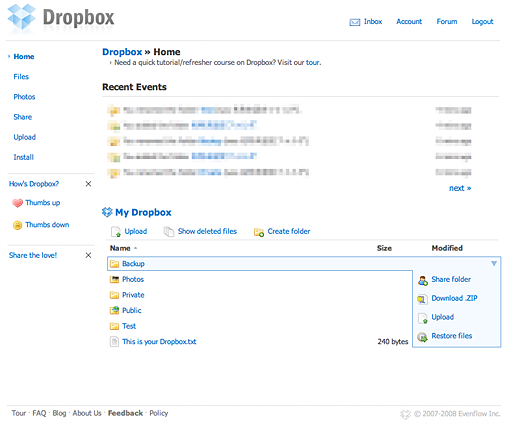The height and width of the screenshot is (426, 511).
Task: Click the Dropbox breadcrumb link
Action: tap(122, 52)
